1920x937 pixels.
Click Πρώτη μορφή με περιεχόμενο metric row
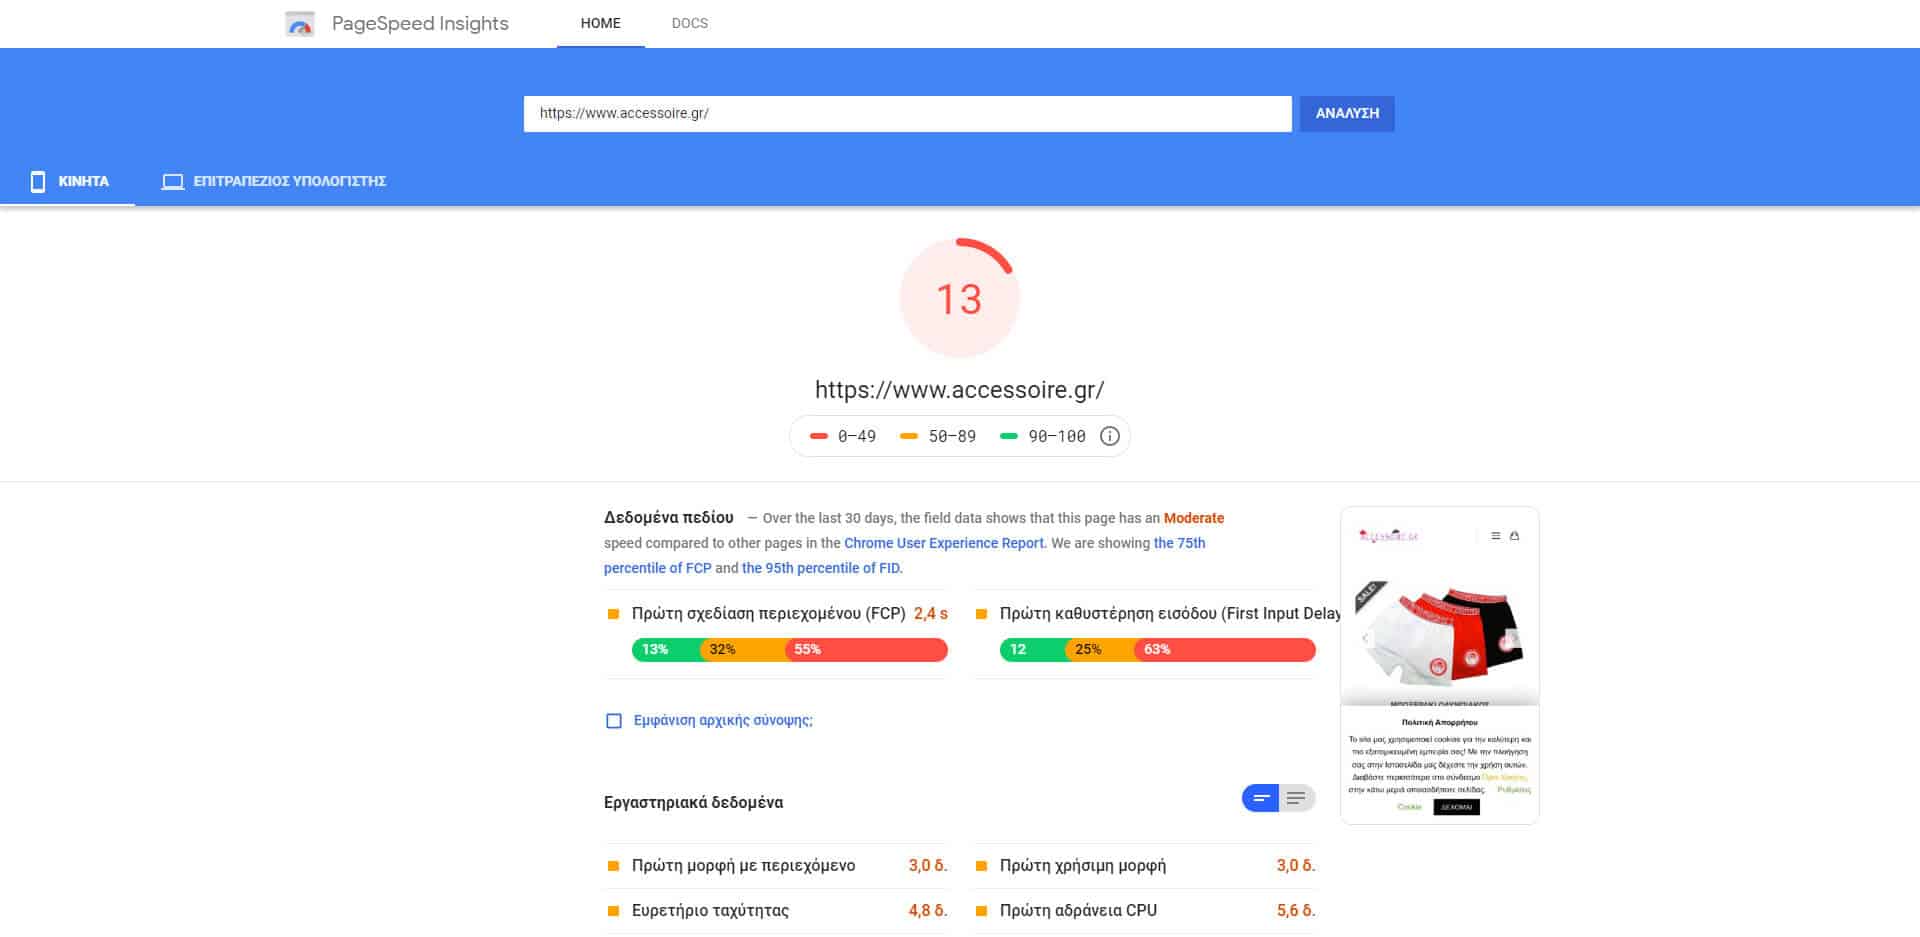tap(776, 866)
